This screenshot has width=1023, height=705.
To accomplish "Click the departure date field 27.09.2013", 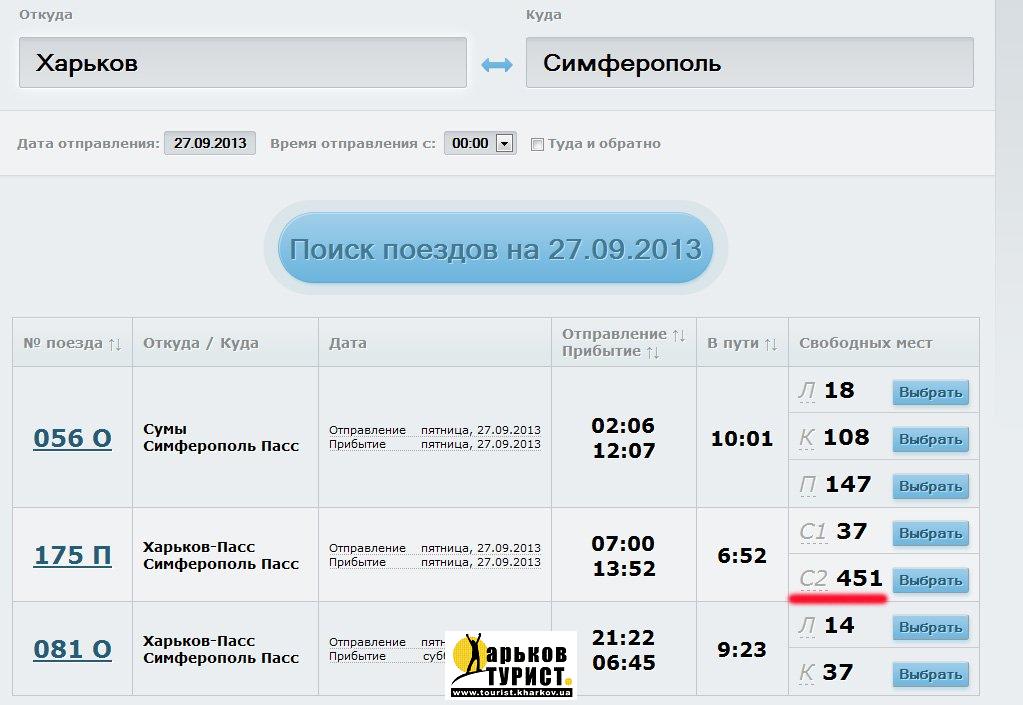I will tap(210, 143).
